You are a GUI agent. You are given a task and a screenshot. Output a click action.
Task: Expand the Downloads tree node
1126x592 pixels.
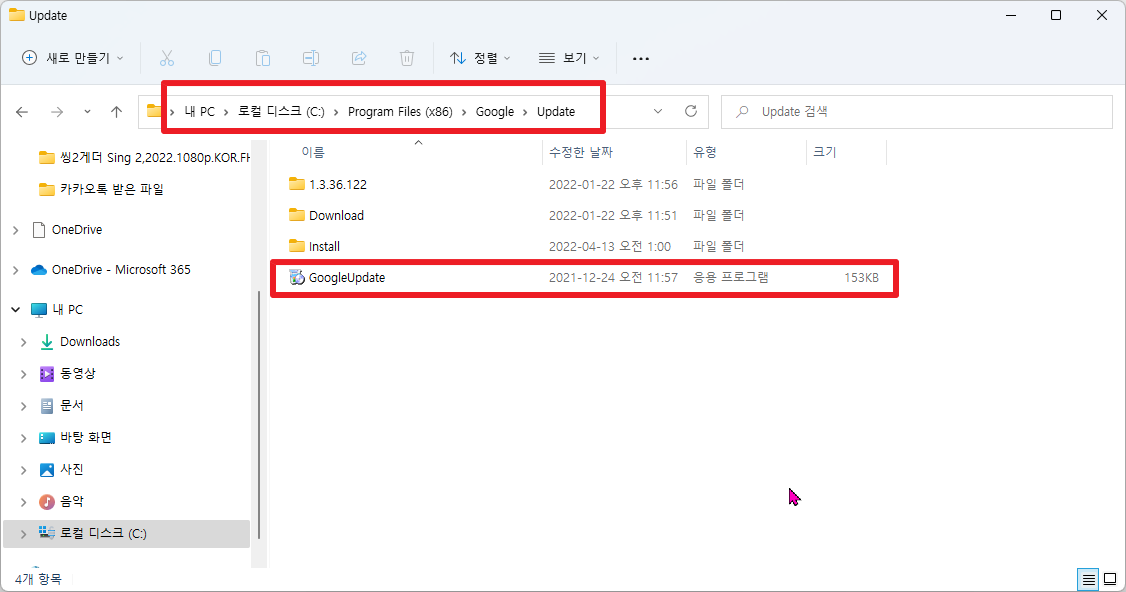[24, 342]
